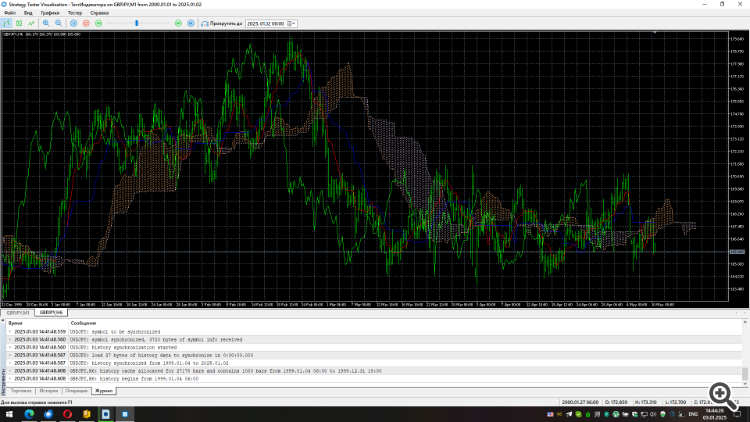Open the calendar dropdown of date field

(291, 23)
